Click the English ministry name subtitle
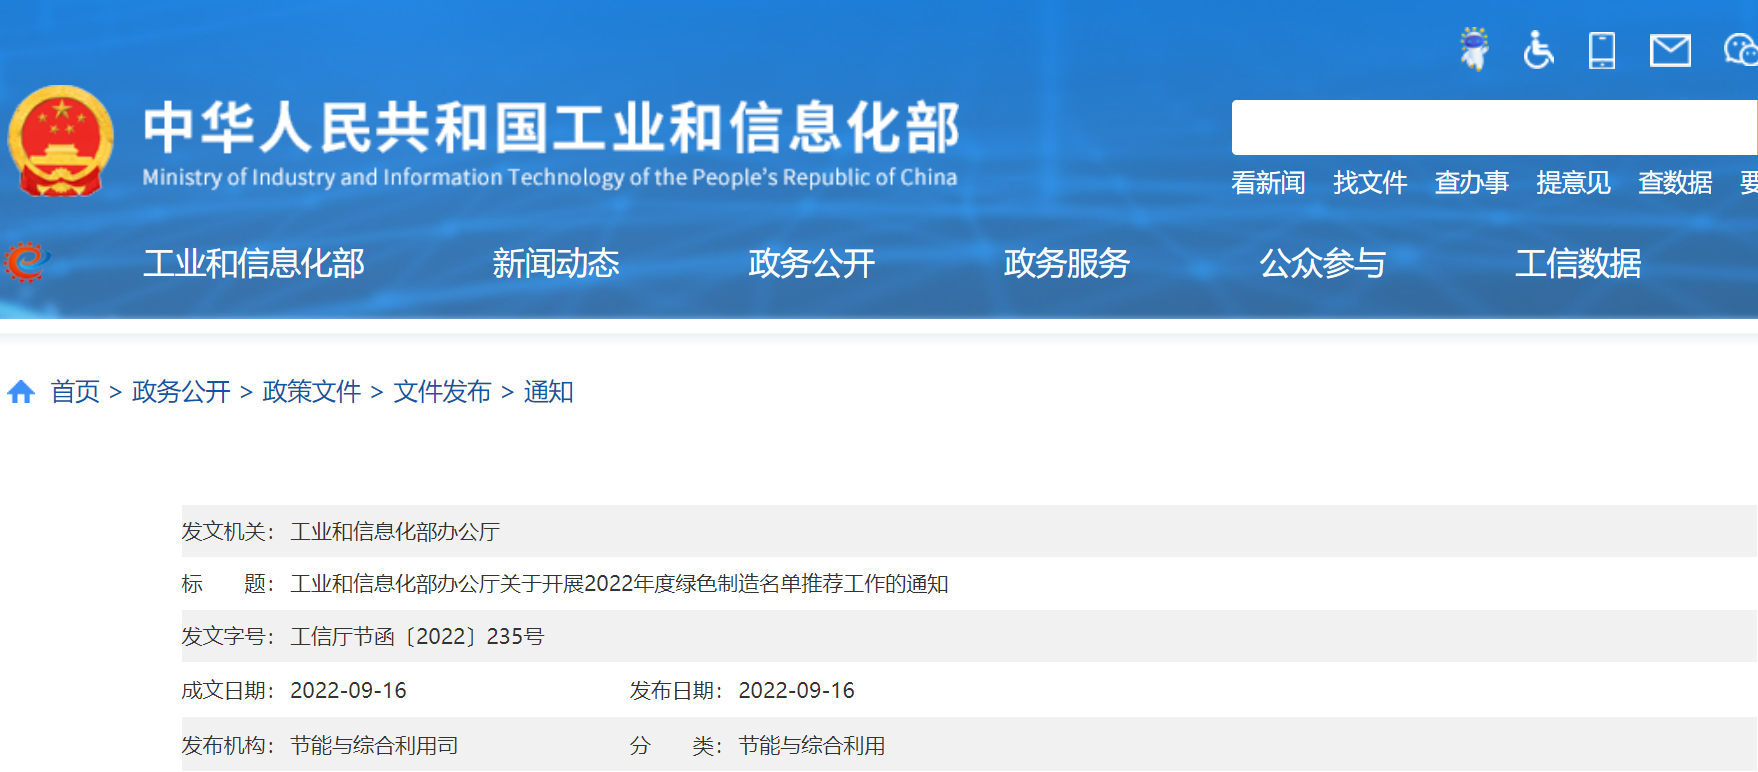This screenshot has width=1758, height=772. 550,178
